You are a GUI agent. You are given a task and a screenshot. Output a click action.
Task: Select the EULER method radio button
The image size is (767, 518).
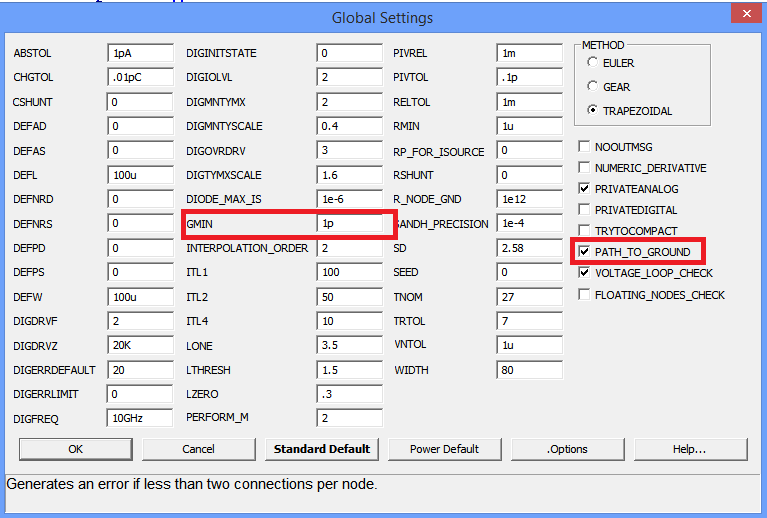[x=593, y=63]
